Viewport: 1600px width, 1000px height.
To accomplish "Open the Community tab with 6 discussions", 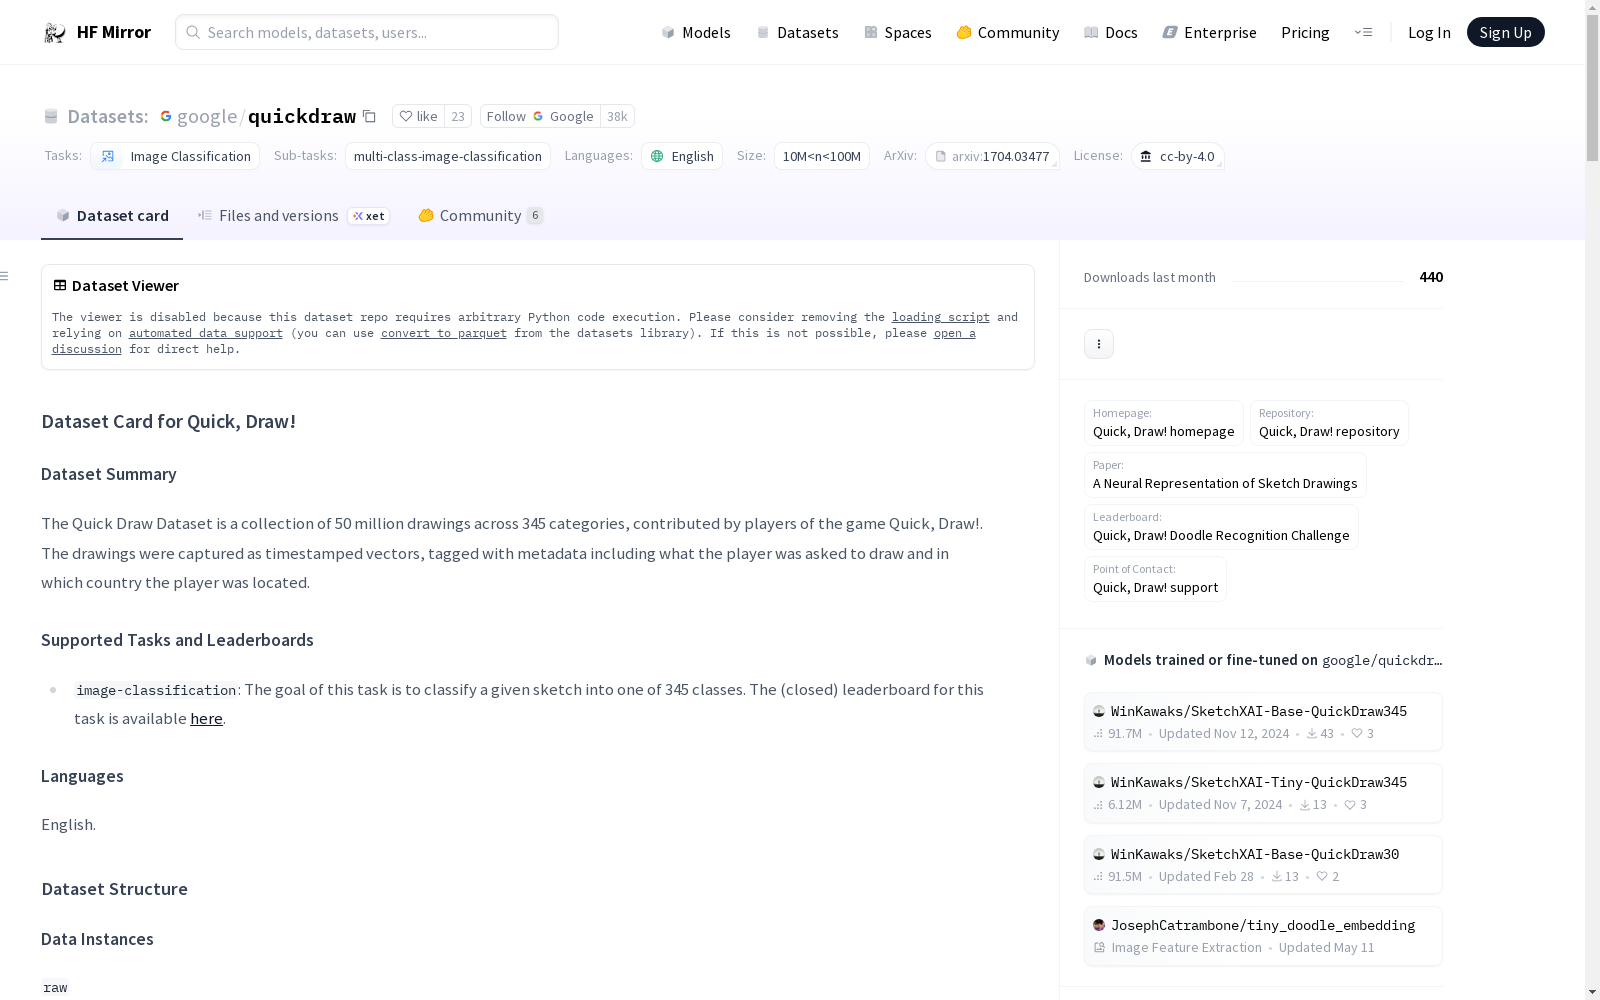I will 481,216.
